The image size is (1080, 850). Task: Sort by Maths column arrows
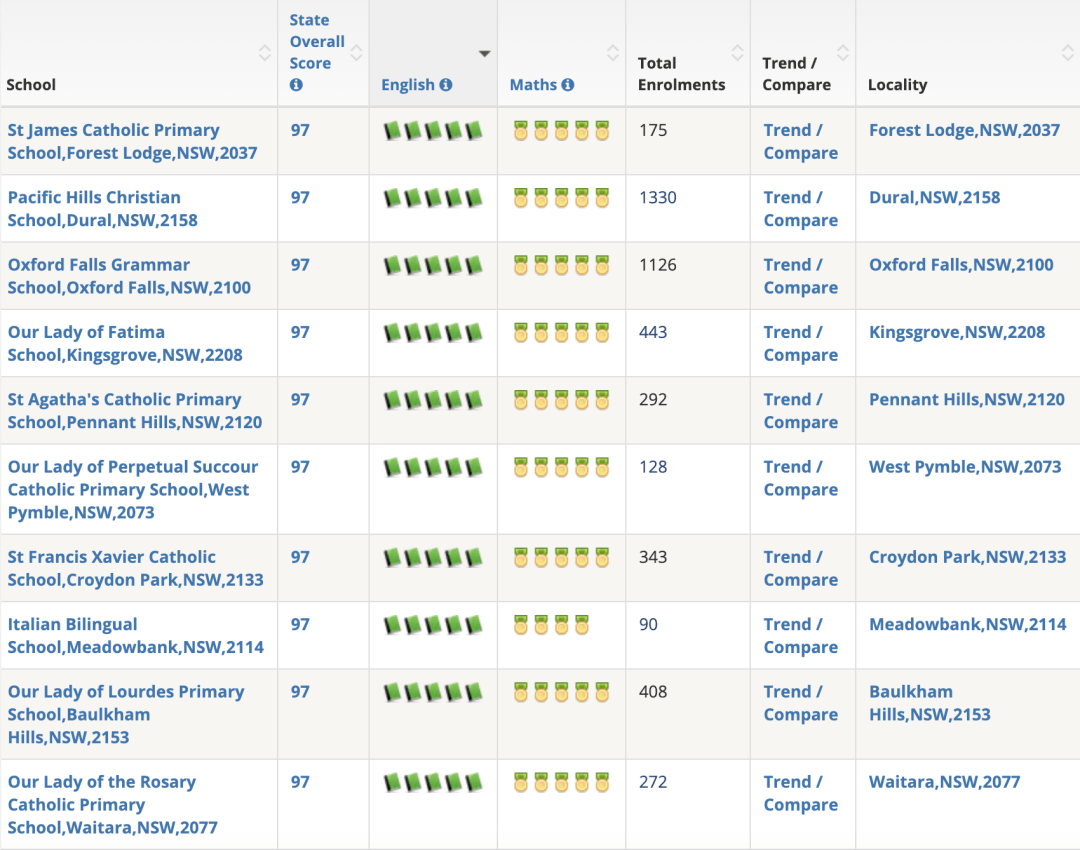[x=612, y=53]
